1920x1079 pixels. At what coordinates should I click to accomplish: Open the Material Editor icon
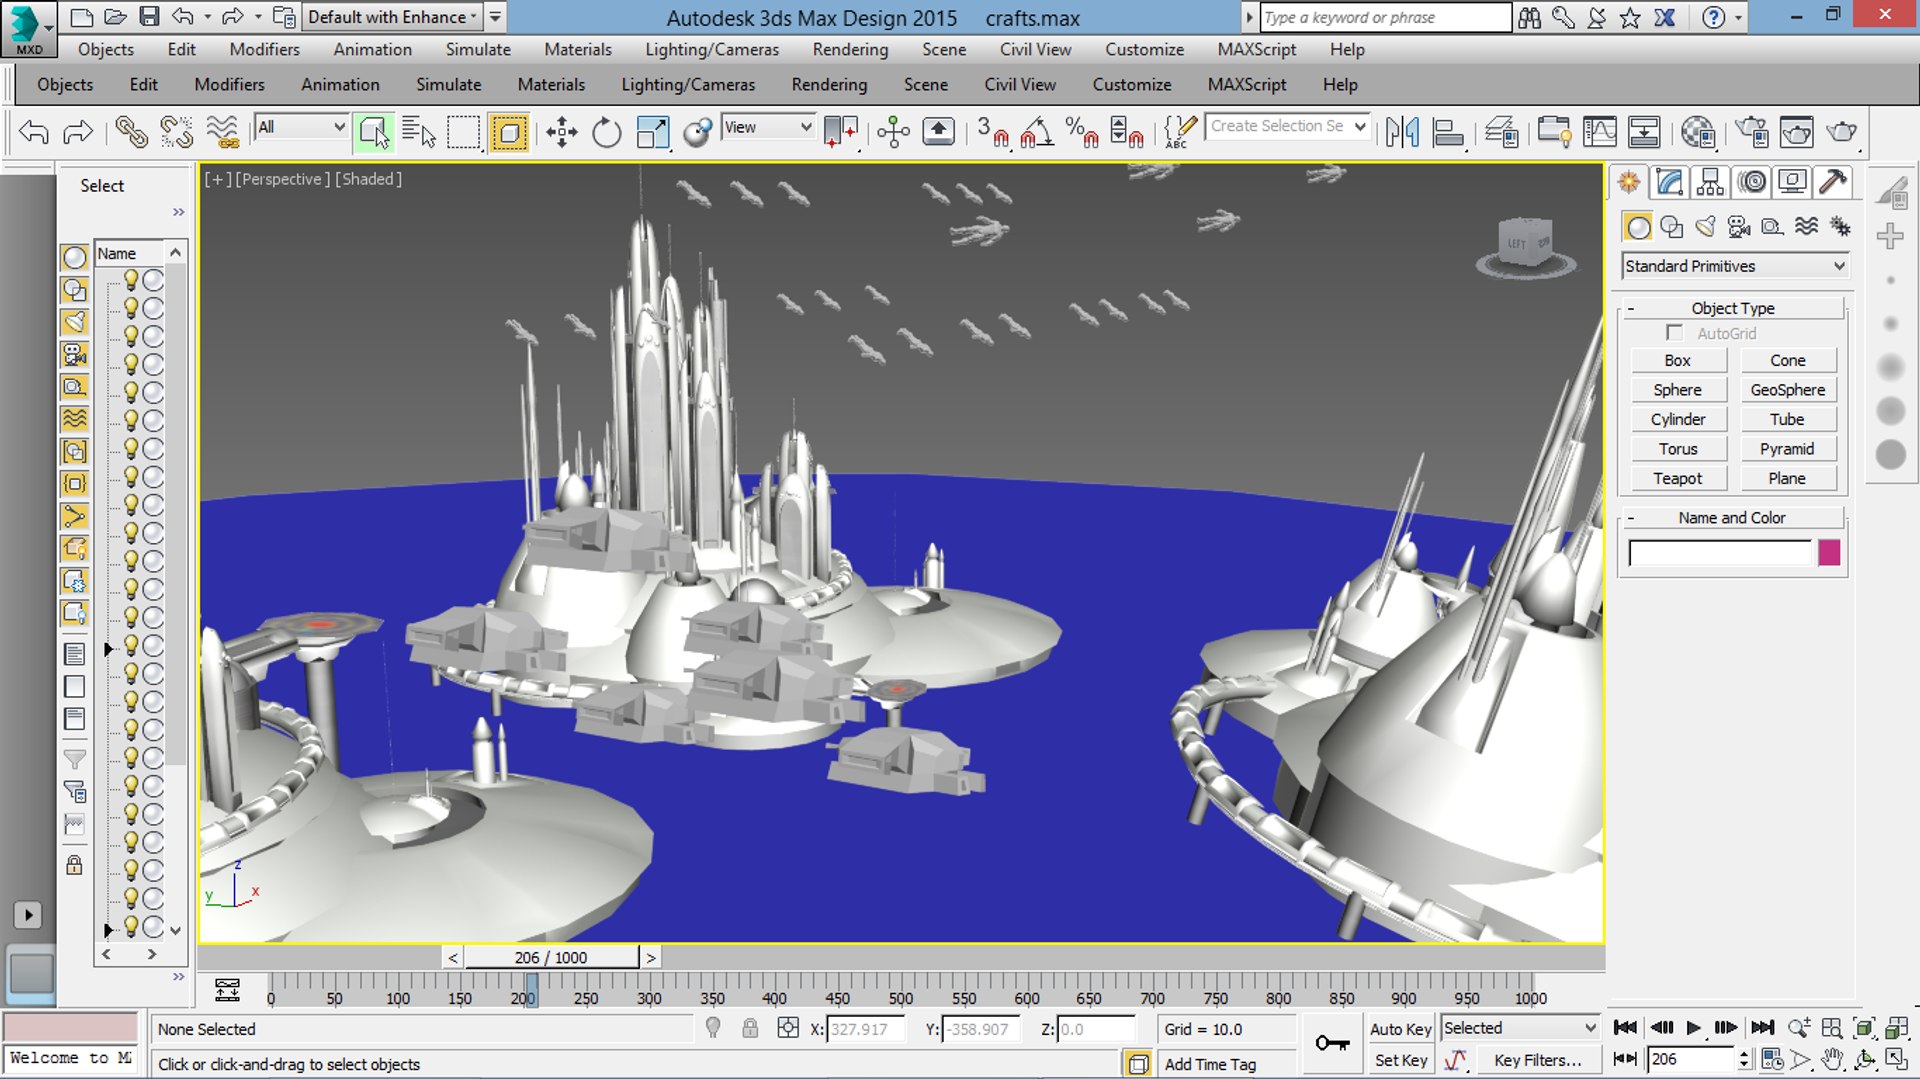click(x=1698, y=132)
